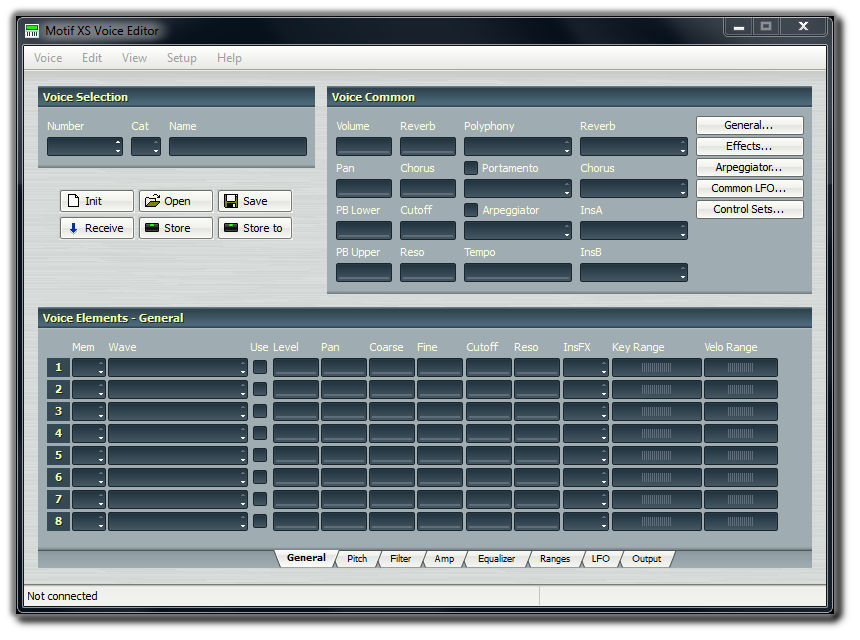Click the PB Lower field
Screen dimensions: 860x640
[364, 230]
